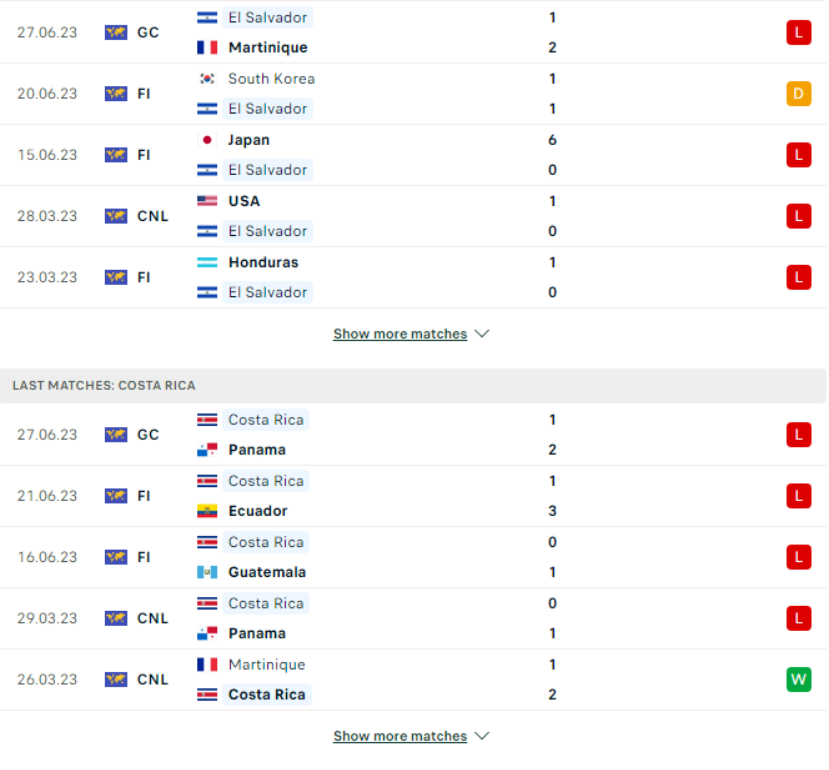This screenshot has height=770, width=829.
Task: Click red L badge for Japan match
Action: pos(798,155)
